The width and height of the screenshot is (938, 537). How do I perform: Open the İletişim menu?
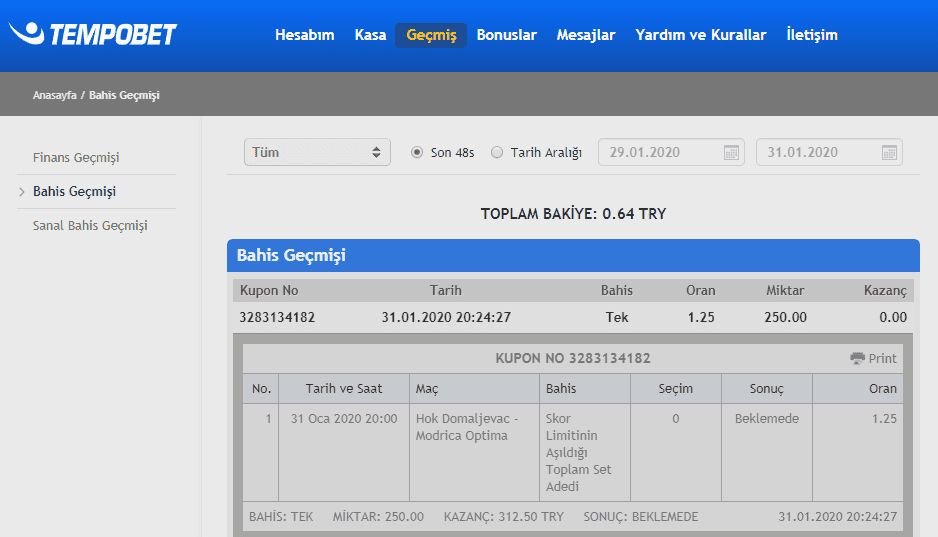[x=812, y=35]
